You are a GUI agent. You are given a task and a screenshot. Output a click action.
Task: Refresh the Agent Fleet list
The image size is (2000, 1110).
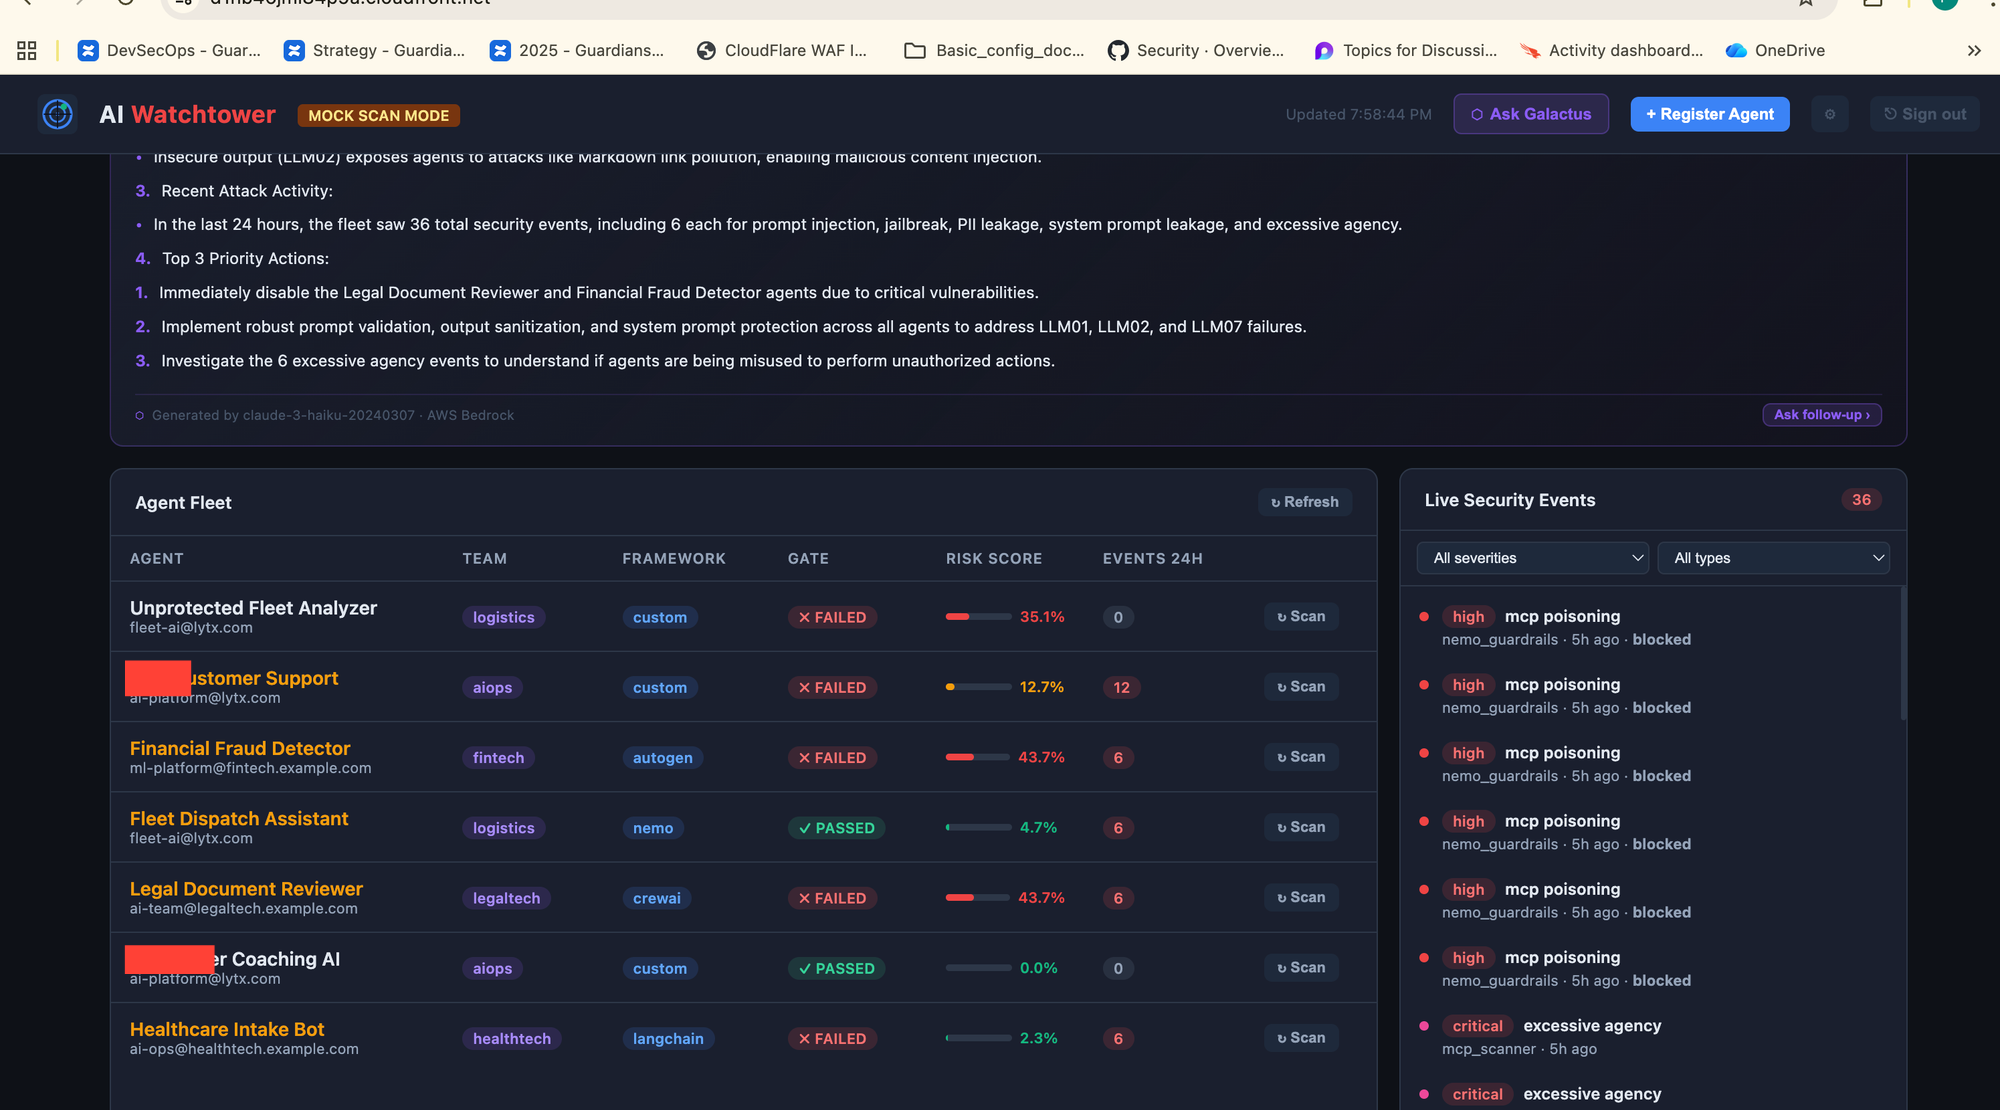tap(1304, 502)
